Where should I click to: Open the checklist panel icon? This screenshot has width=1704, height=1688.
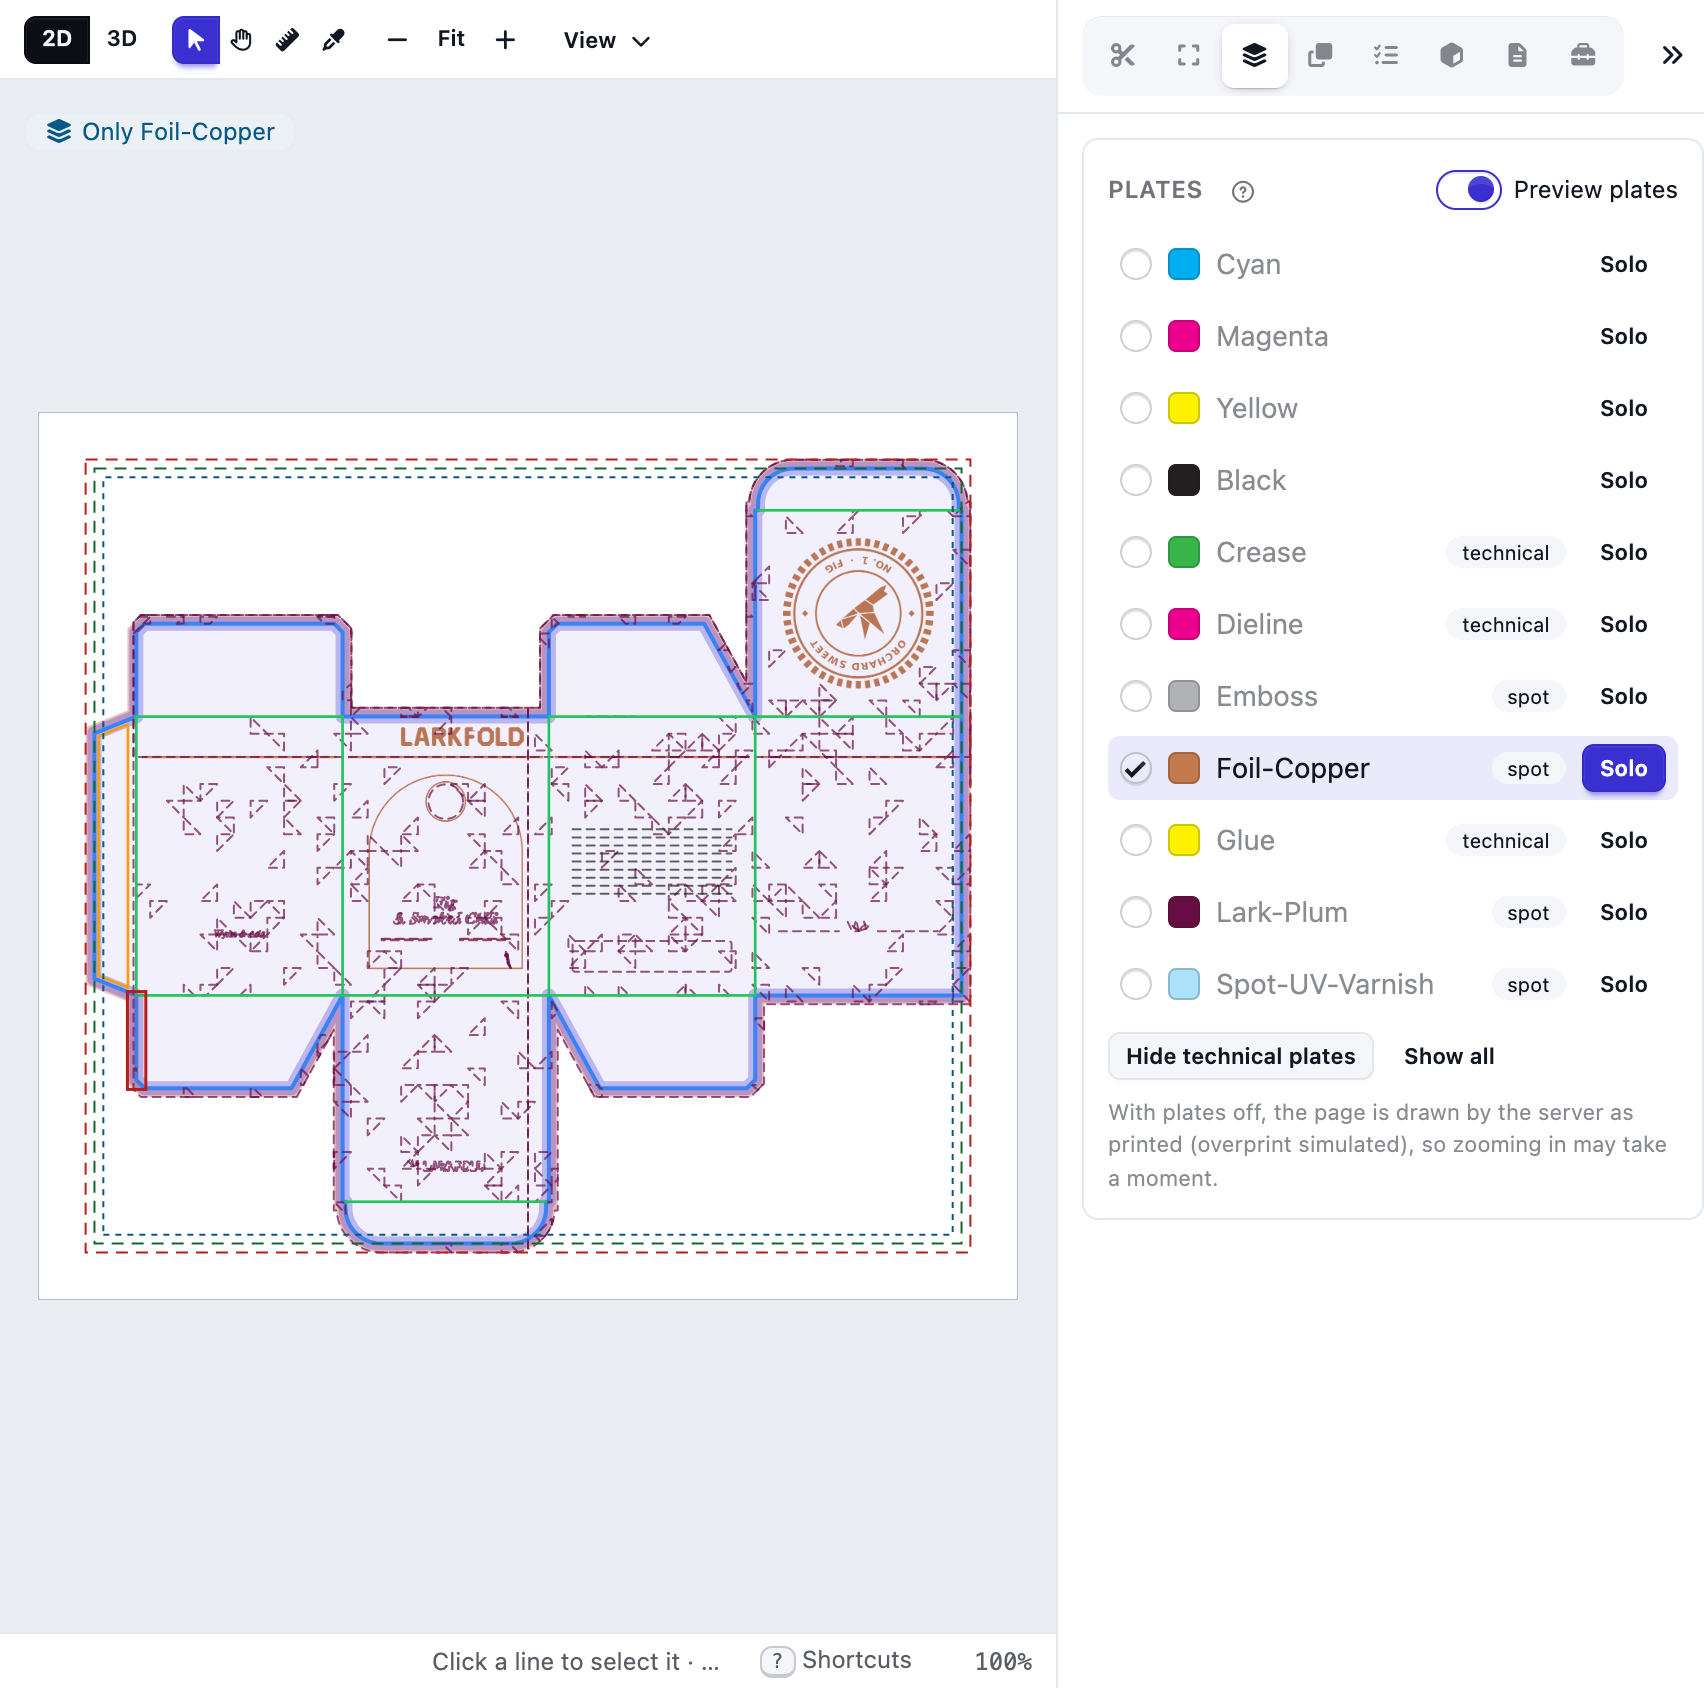(x=1386, y=55)
